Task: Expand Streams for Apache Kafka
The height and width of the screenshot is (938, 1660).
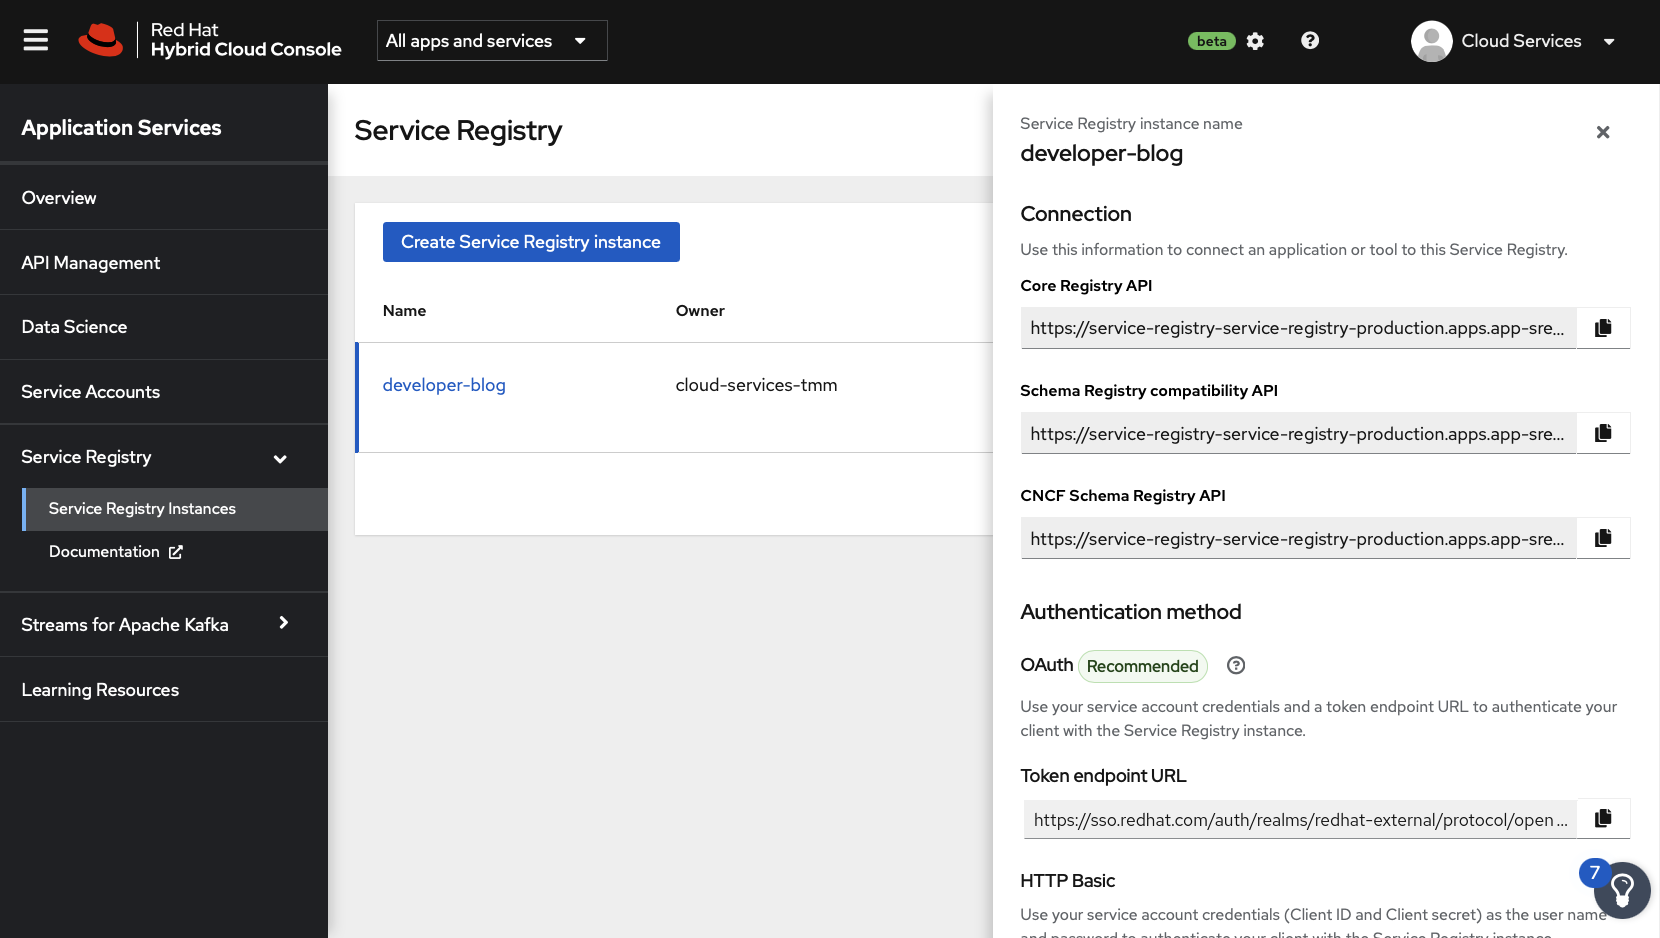Action: [x=283, y=623]
